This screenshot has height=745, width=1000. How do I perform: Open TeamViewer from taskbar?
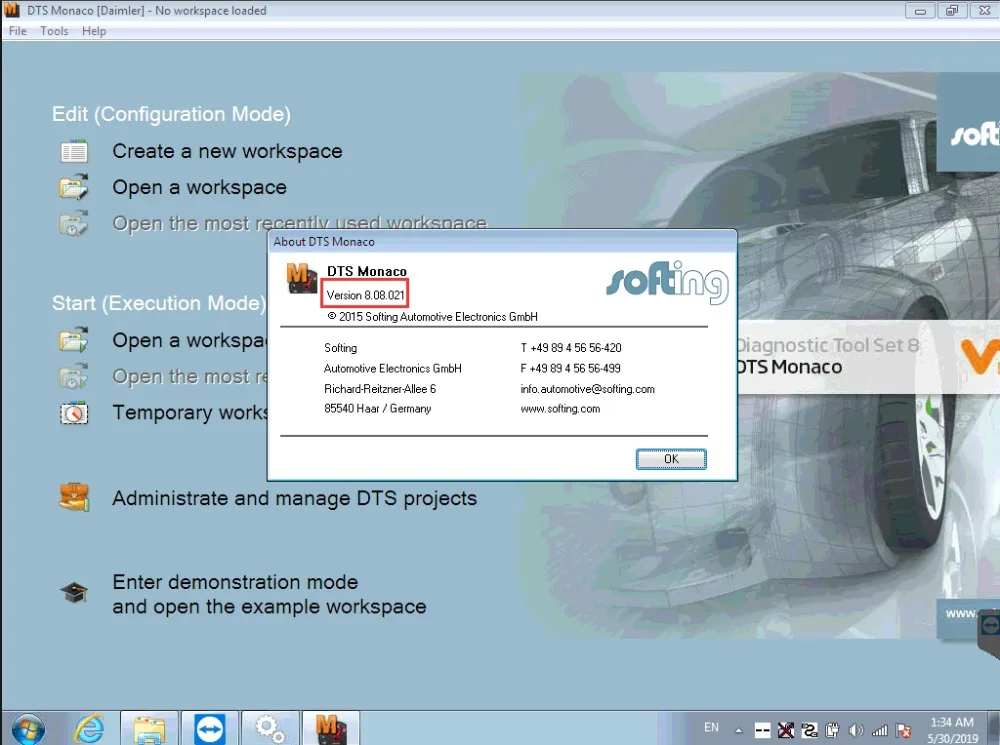point(209,728)
